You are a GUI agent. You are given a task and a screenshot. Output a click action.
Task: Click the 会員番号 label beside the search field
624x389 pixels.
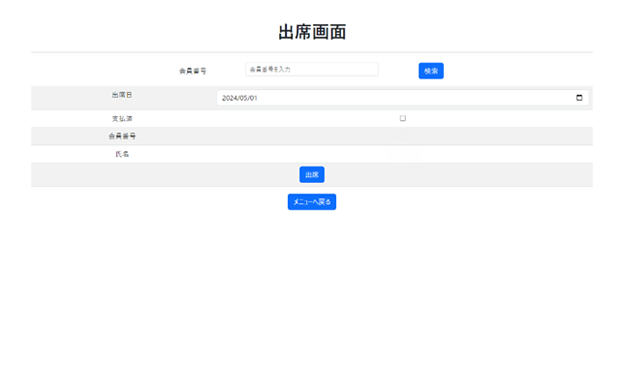coord(193,71)
